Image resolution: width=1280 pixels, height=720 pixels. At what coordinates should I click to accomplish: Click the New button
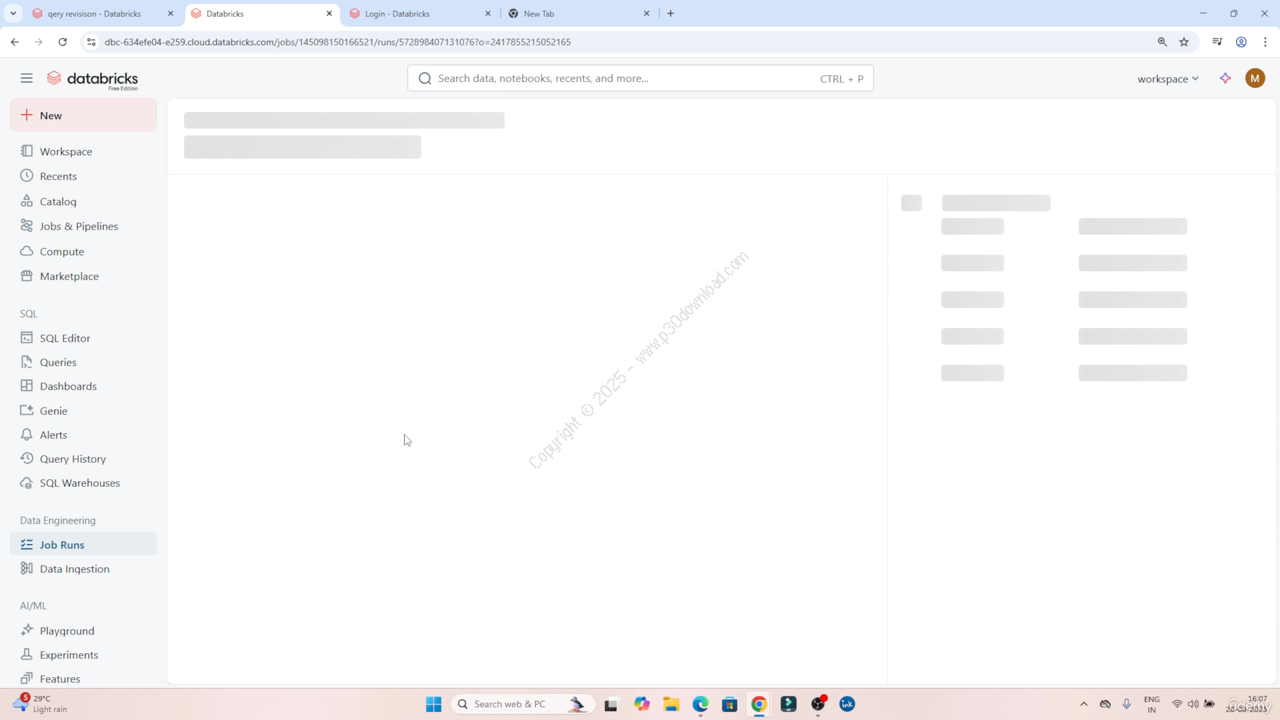coord(83,115)
